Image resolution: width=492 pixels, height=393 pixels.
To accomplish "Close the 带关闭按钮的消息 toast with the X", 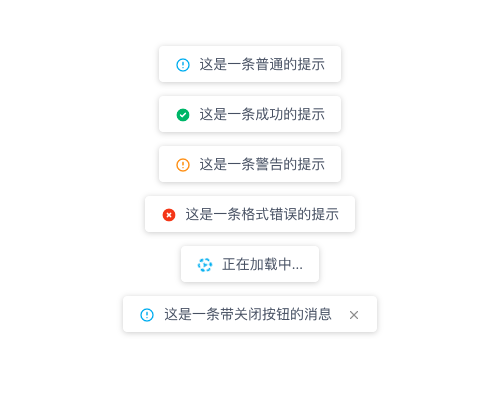I will pyautogui.click(x=354, y=315).
